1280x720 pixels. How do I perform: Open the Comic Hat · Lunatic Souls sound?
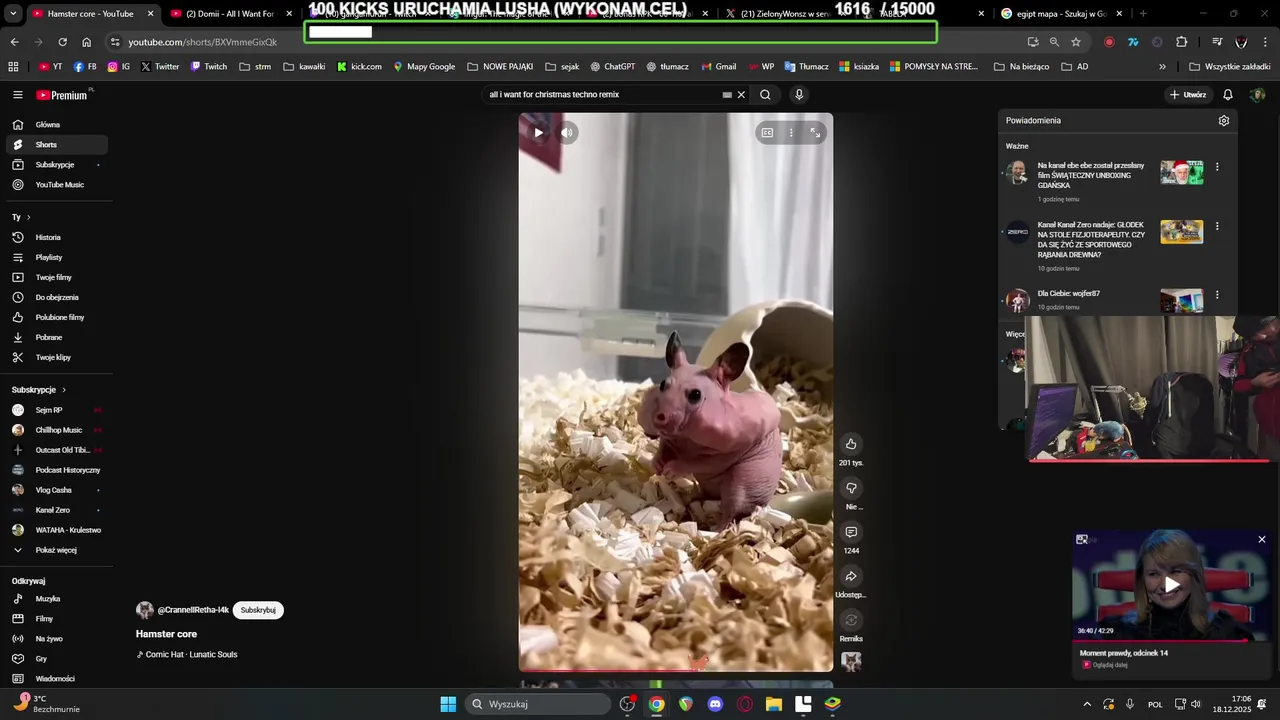pyautogui.click(x=187, y=655)
